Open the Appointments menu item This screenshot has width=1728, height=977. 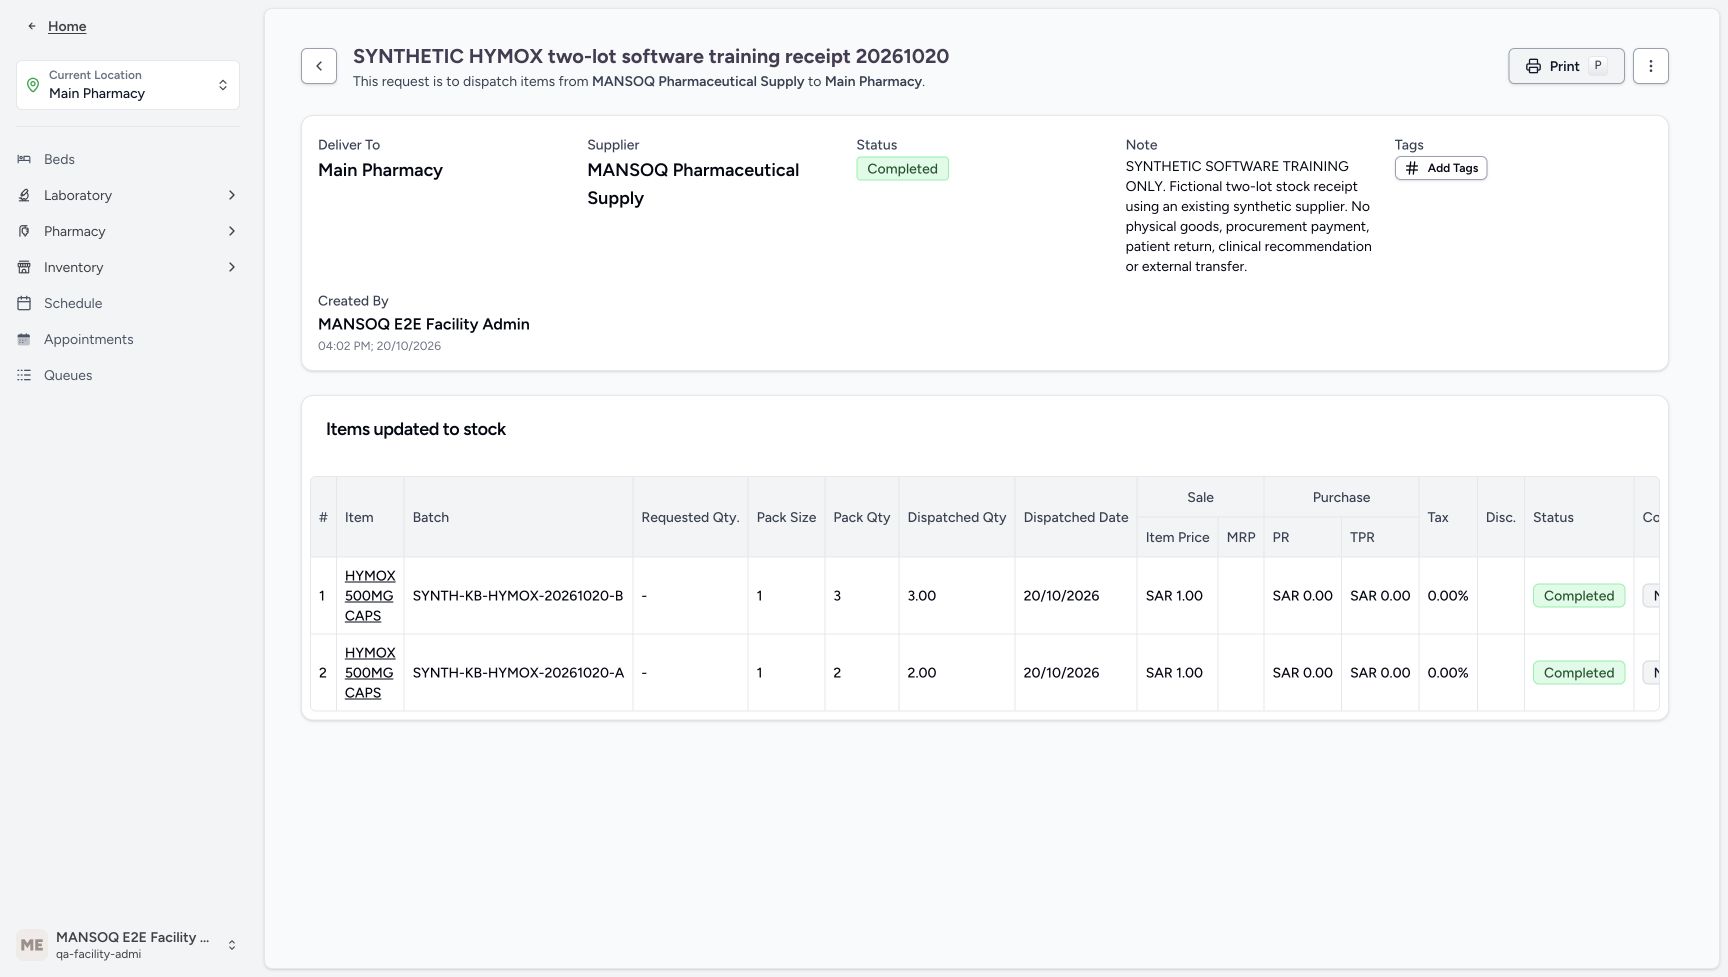click(x=128, y=339)
